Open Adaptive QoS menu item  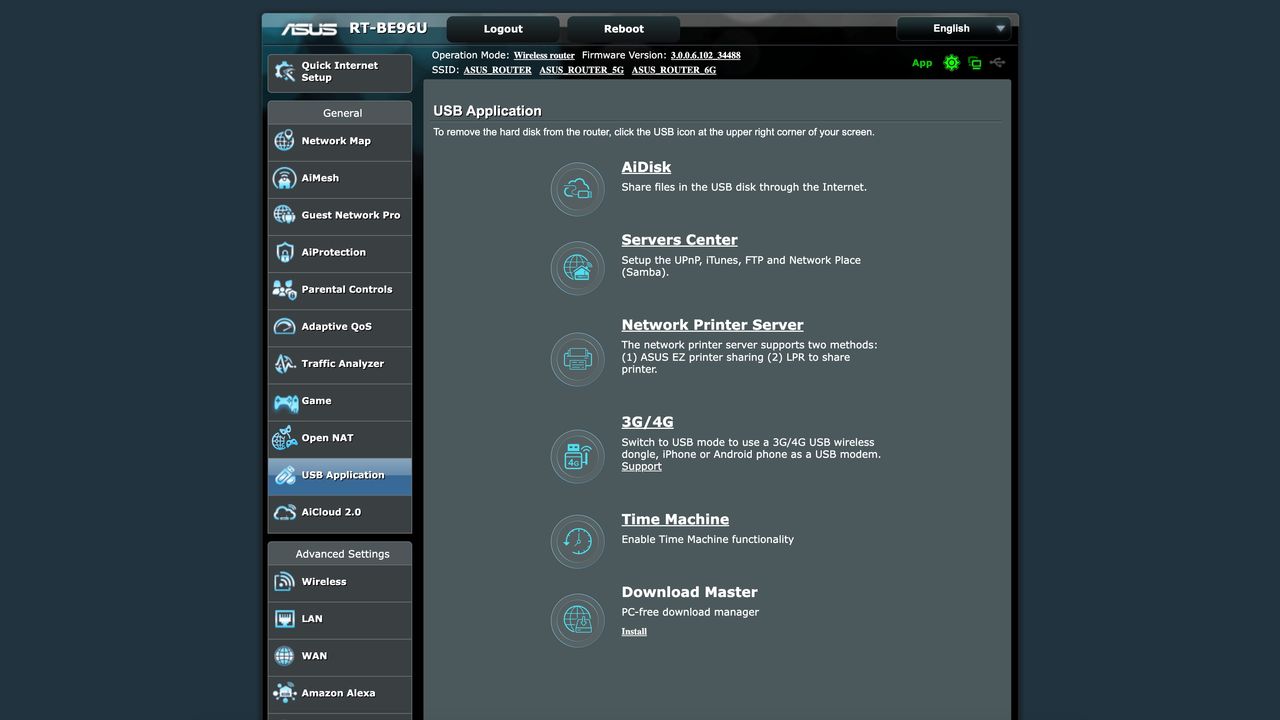[x=340, y=327]
